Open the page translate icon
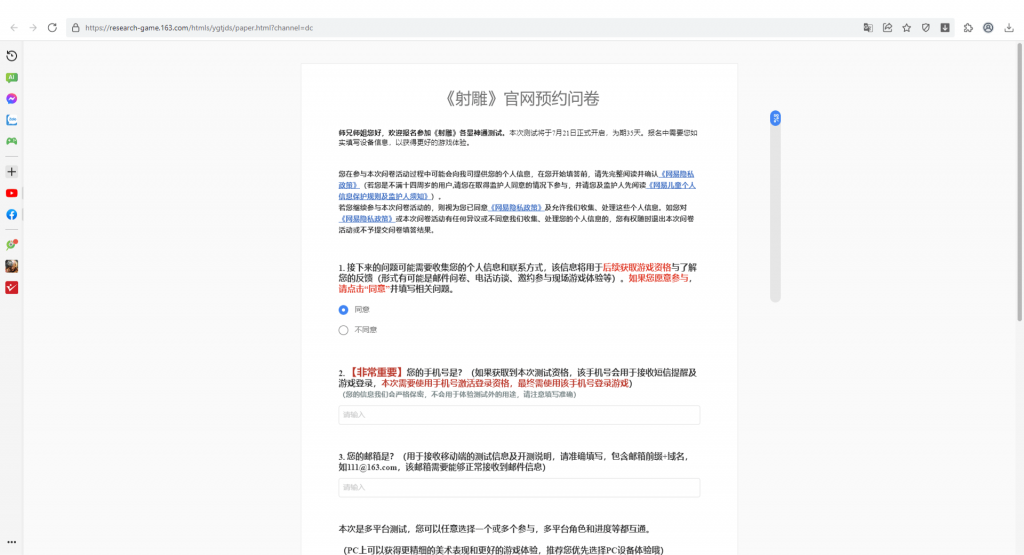The image size is (1024, 555). click(868, 27)
